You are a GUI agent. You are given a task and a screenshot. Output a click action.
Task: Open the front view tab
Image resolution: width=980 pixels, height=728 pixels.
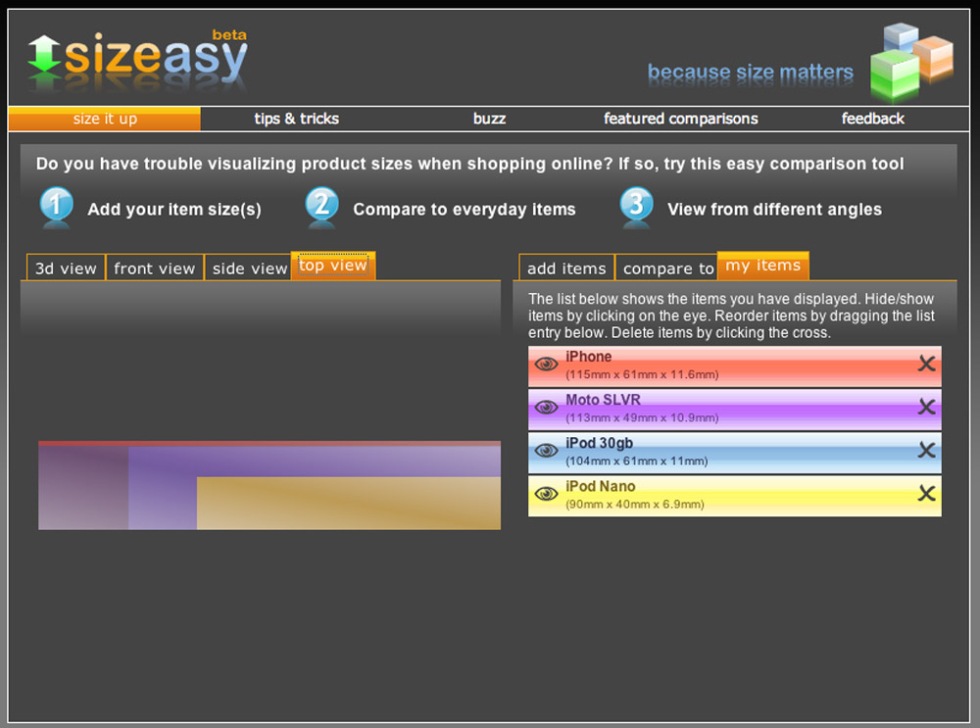154,268
